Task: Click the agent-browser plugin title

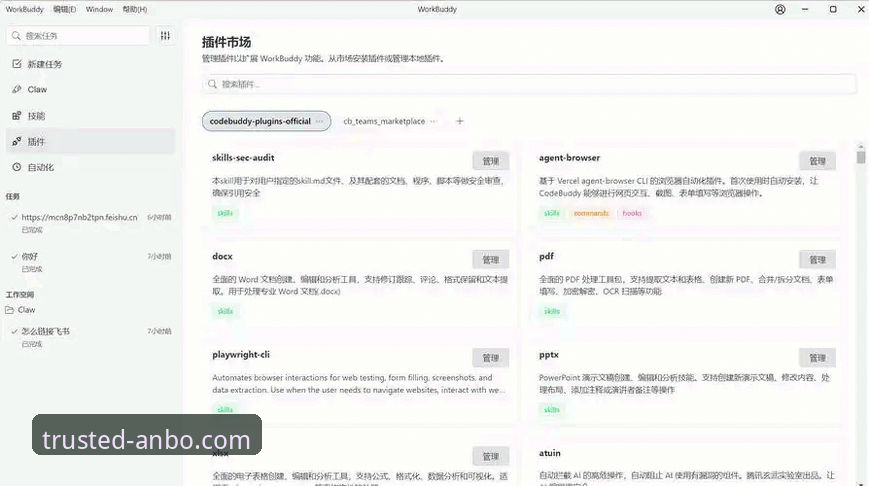Action: pyautogui.click(x=569, y=157)
